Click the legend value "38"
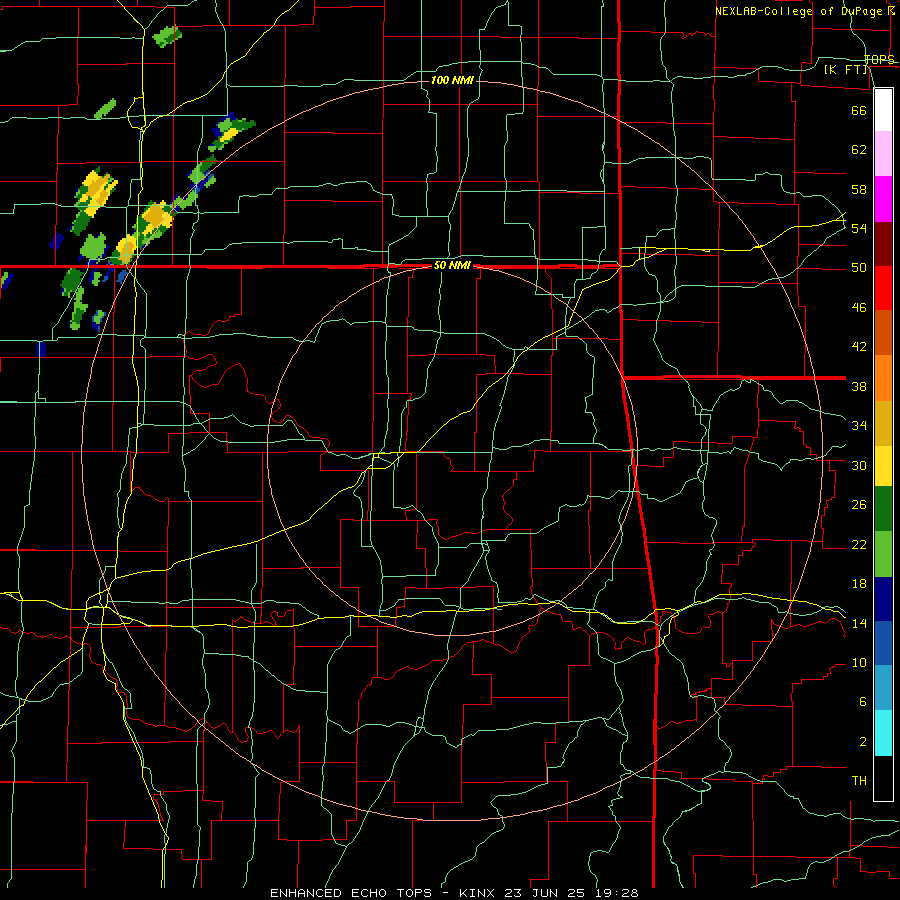This screenshot has height=900, width=900. coord(859,386)
